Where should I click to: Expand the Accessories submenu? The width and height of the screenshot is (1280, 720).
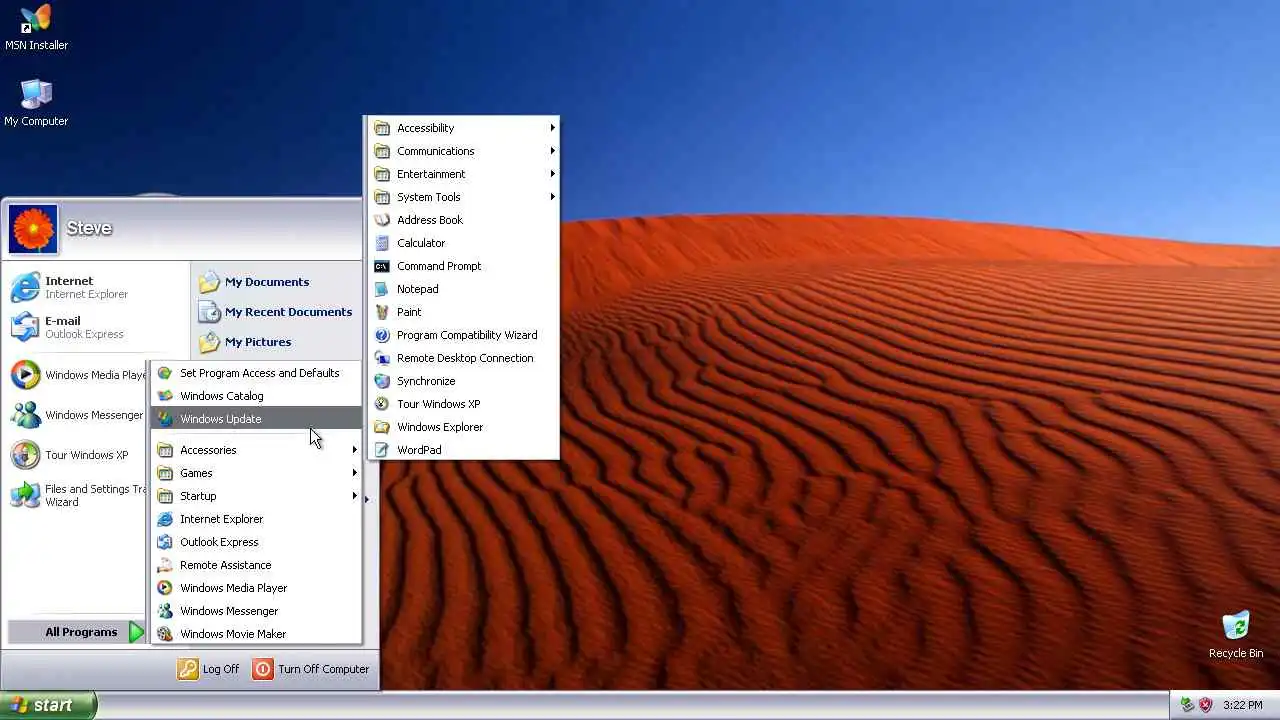(256, 450)
